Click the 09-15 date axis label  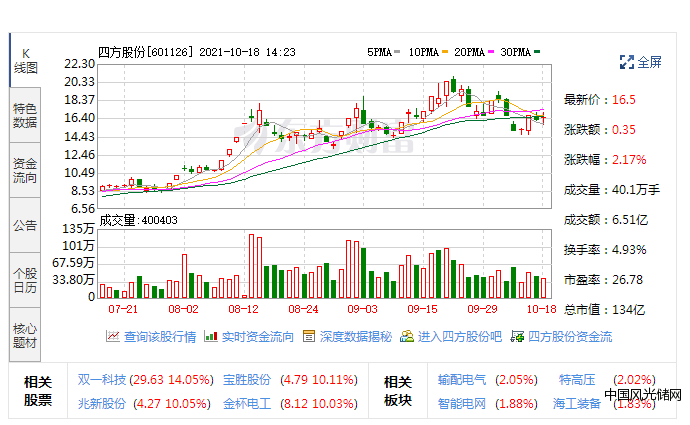(422, 309)
